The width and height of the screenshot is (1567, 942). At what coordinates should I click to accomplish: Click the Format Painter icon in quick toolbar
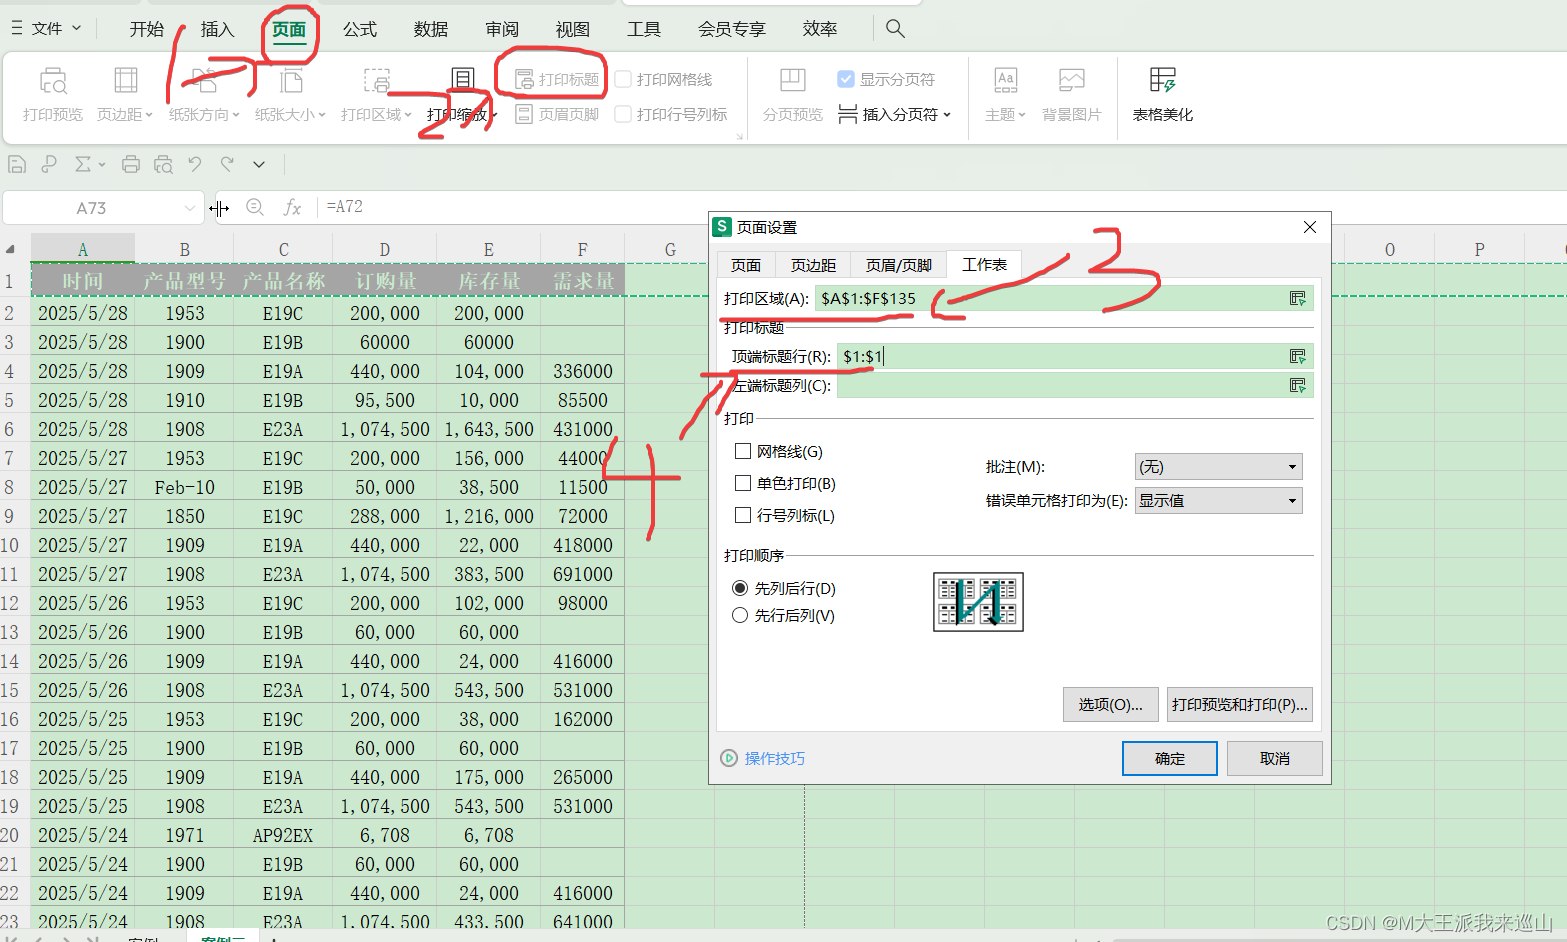coord(49,164)
